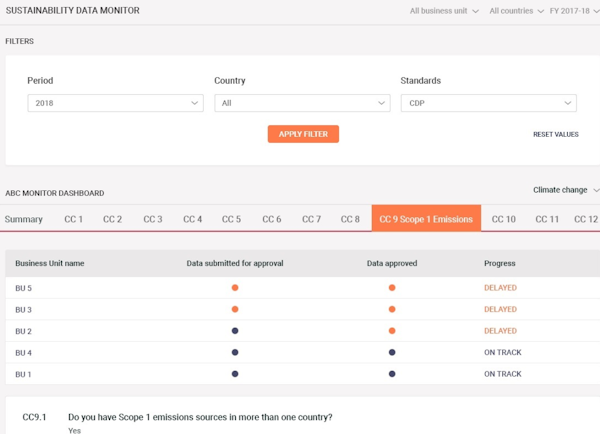Switch to the CC 1 tab

pos(73,219)
